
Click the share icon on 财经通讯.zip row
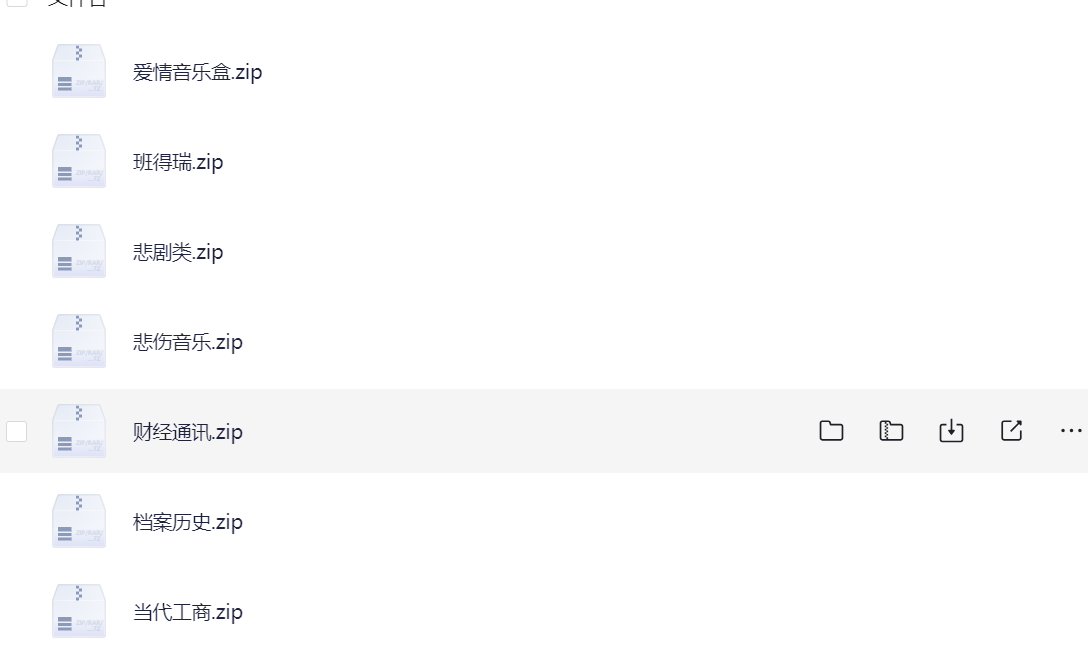click(1010, 430)
